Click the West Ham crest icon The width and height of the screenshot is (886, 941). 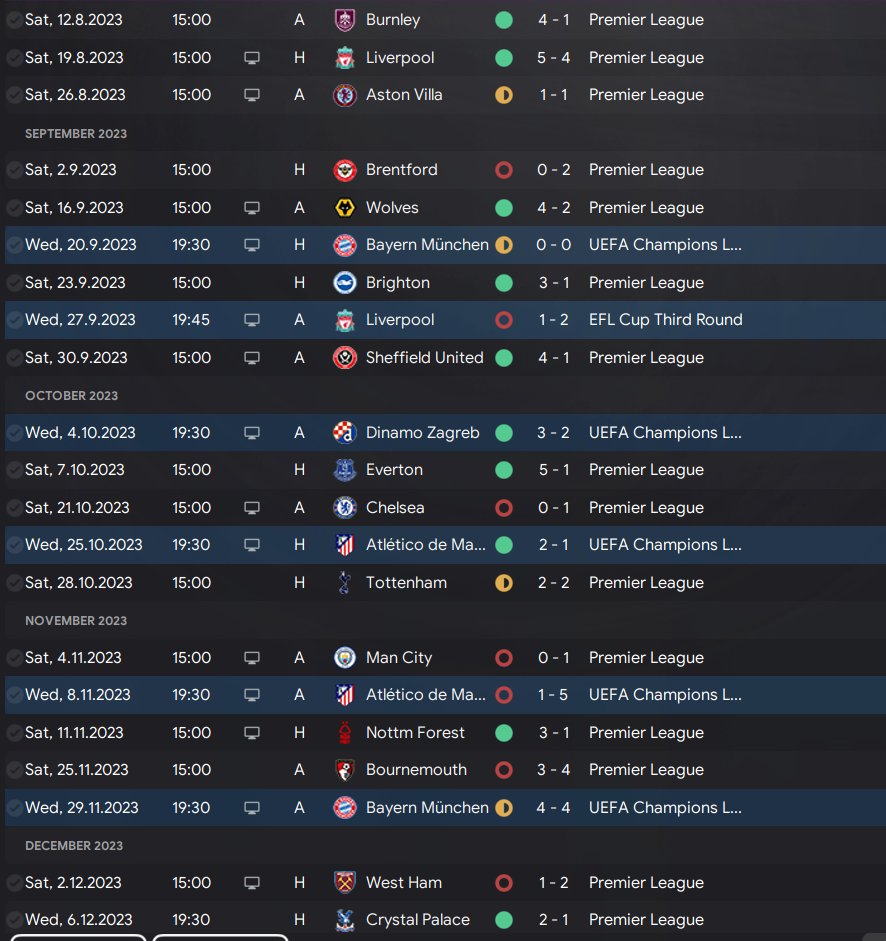pyautogui.click(x=345, y=883)
